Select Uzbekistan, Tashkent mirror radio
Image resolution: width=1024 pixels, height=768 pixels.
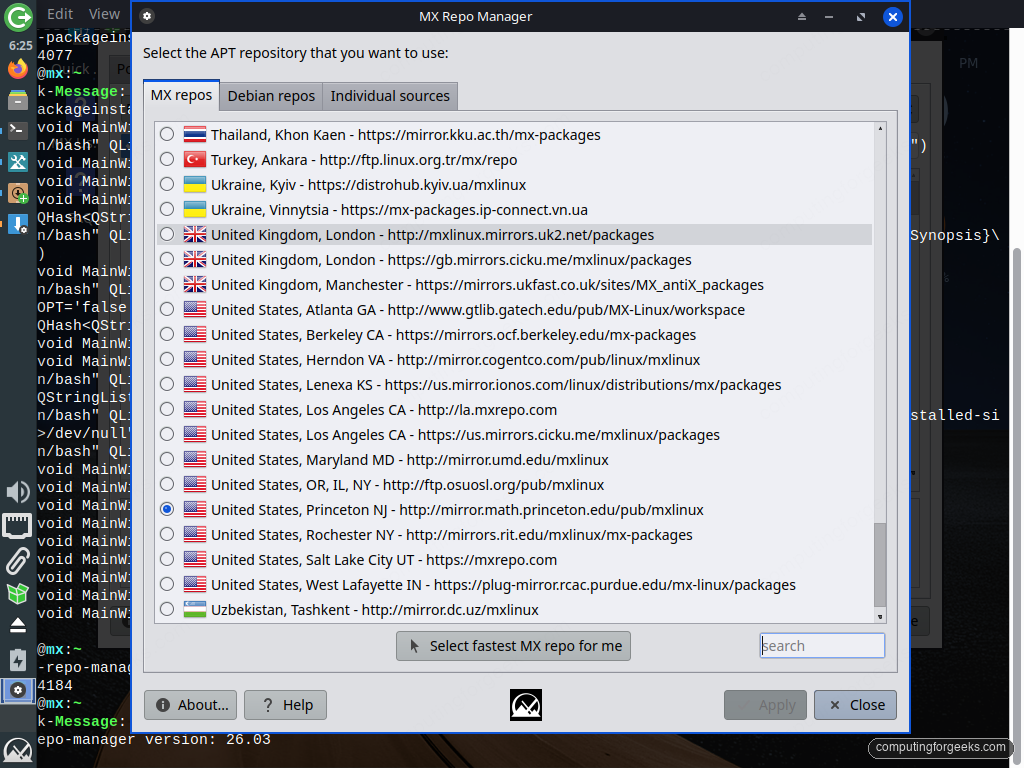pyautogui.click(x=167, y=609)
